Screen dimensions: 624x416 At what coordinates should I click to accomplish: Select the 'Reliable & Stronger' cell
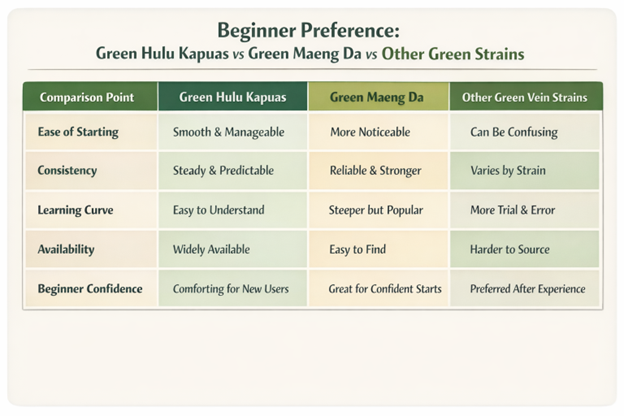pyautogui.click(x=375, y=171)
